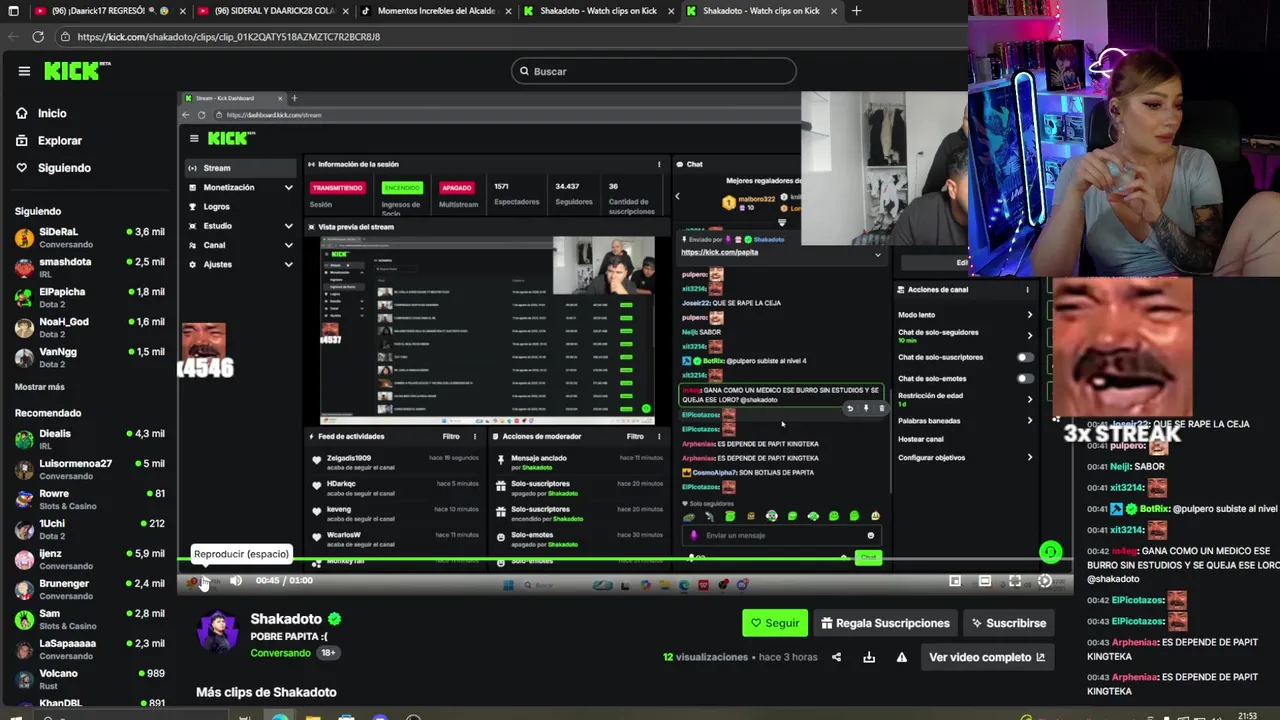Click the browser tab actions icon
1280x720 pixels.
tap(14, 11)
